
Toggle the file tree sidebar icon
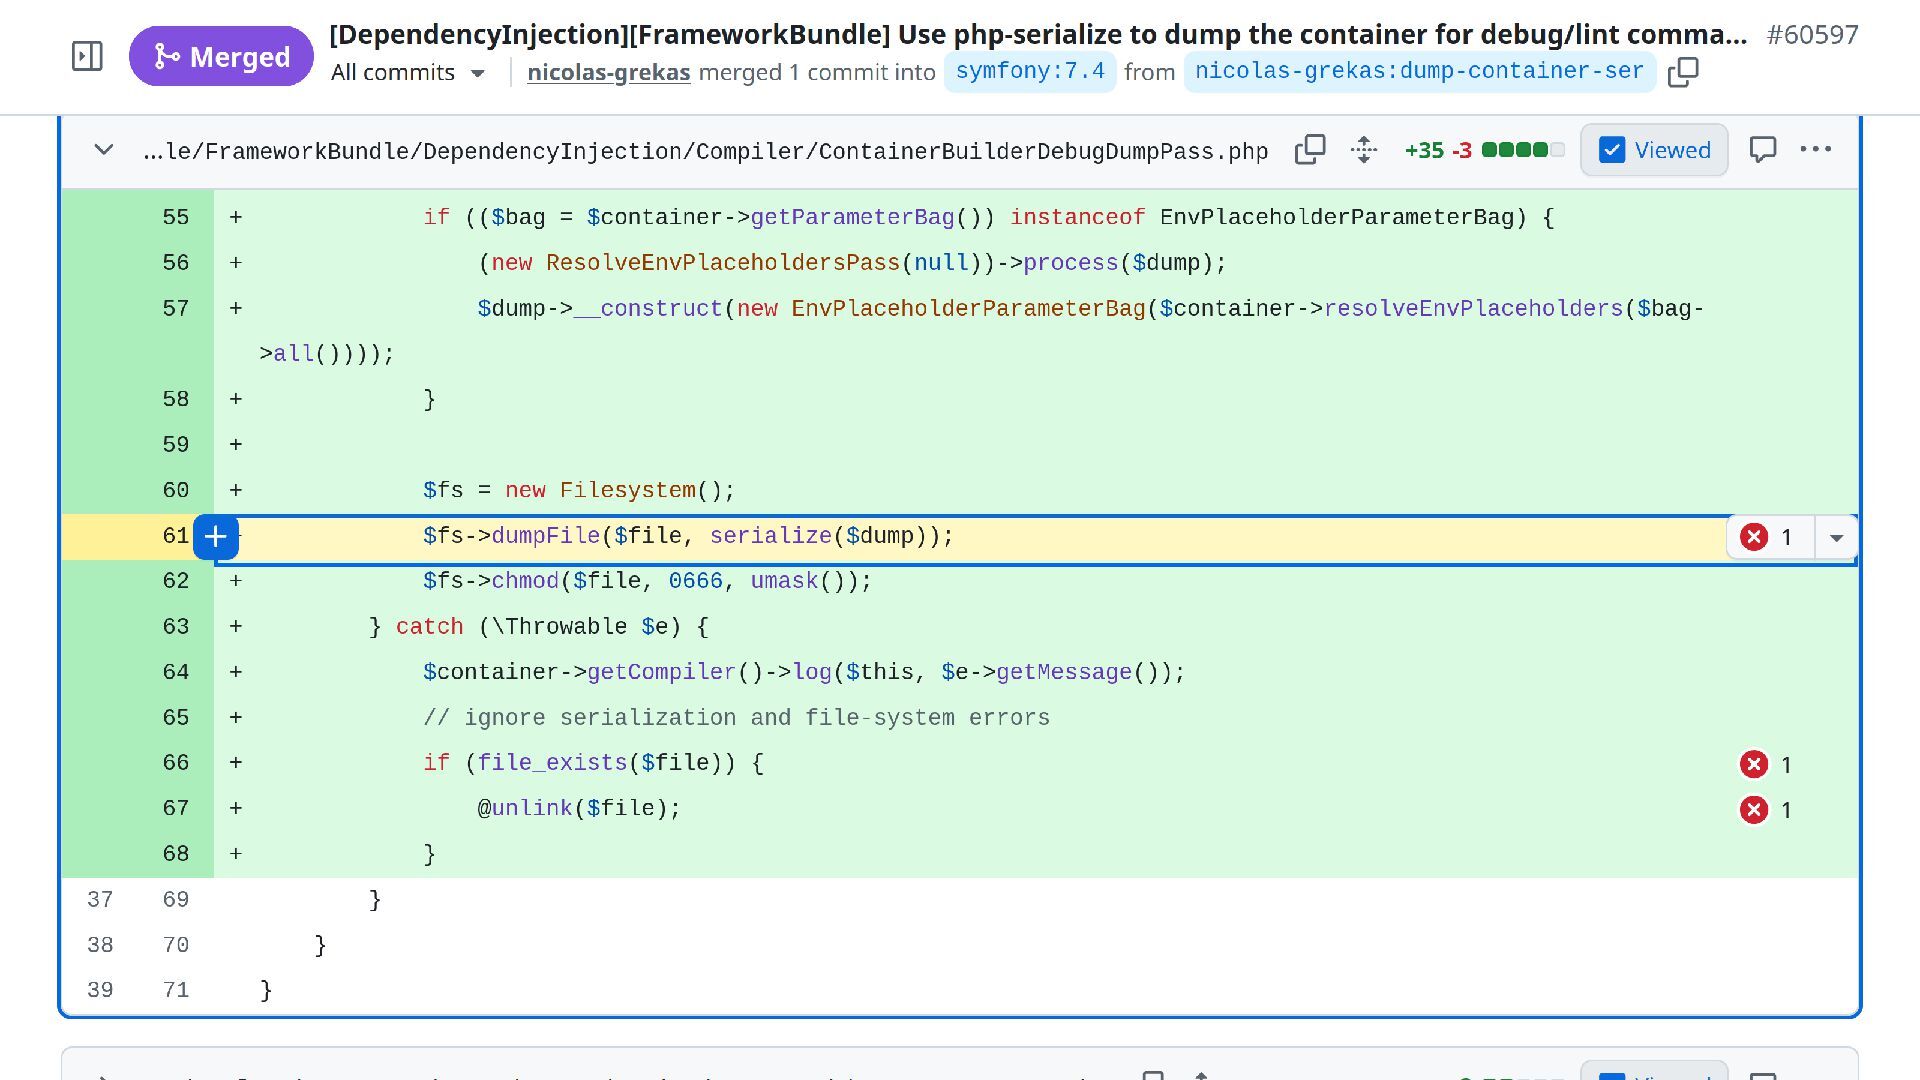pos(87,56)
